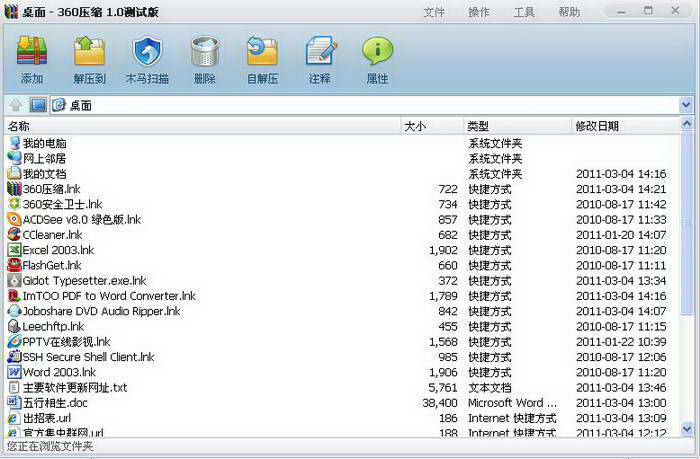Start 木马扫描 trojan scan
The width and height of the screenshot is (700, 459).
[147, 51]
